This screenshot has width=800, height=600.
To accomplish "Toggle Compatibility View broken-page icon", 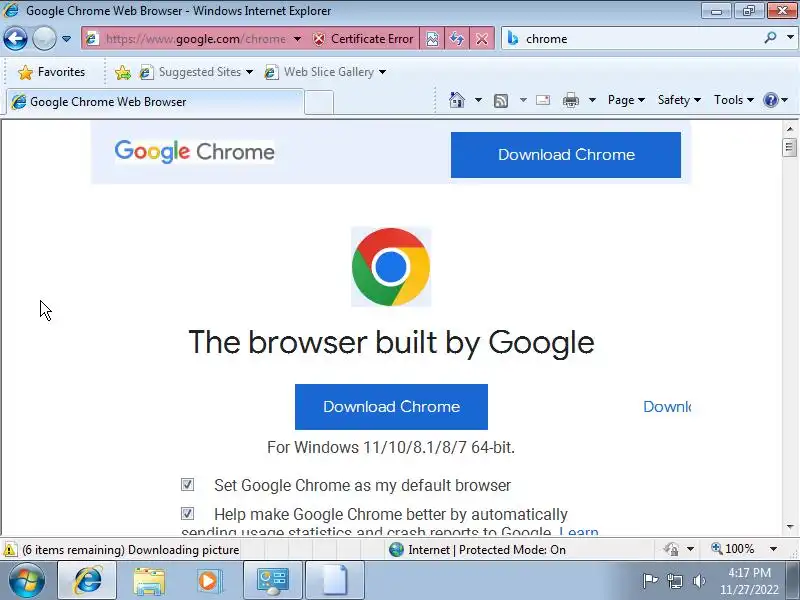I will [432, 39].
